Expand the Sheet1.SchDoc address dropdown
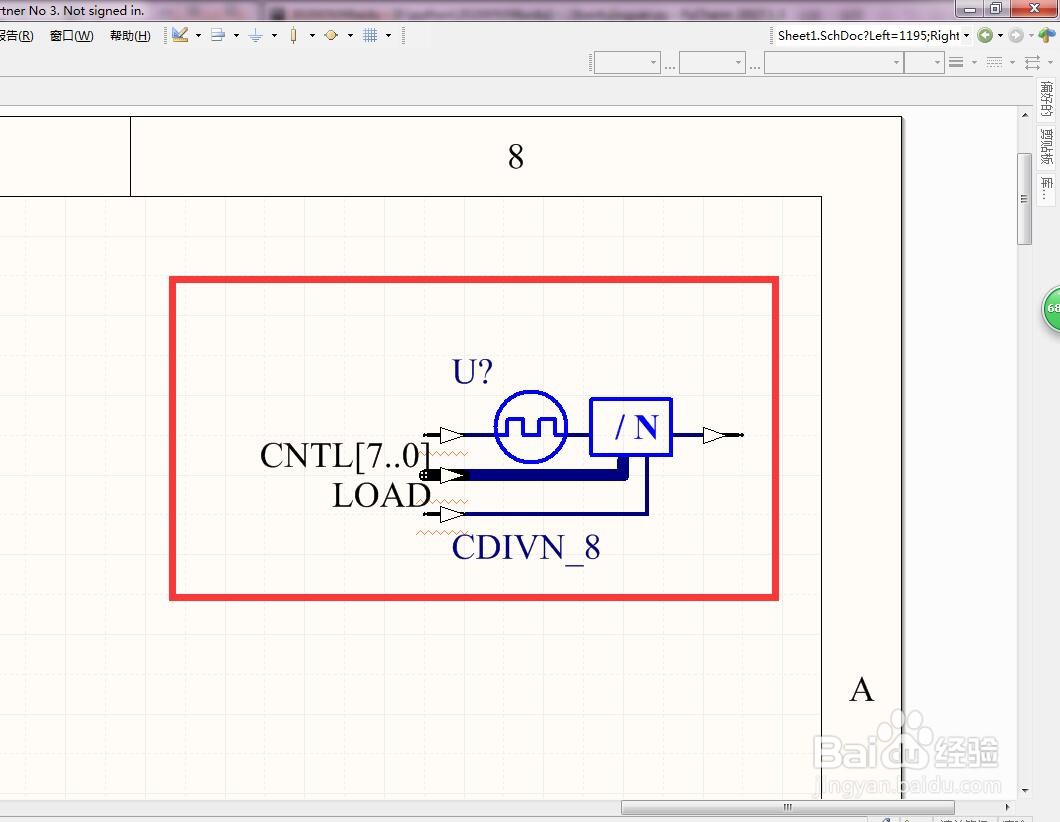 coord(967,35)
